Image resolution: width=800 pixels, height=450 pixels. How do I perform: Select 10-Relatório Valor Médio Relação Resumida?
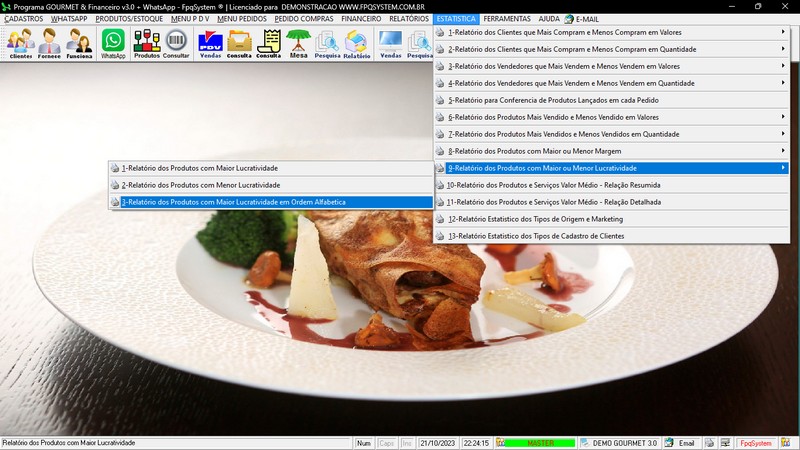(x=611, y=185)
